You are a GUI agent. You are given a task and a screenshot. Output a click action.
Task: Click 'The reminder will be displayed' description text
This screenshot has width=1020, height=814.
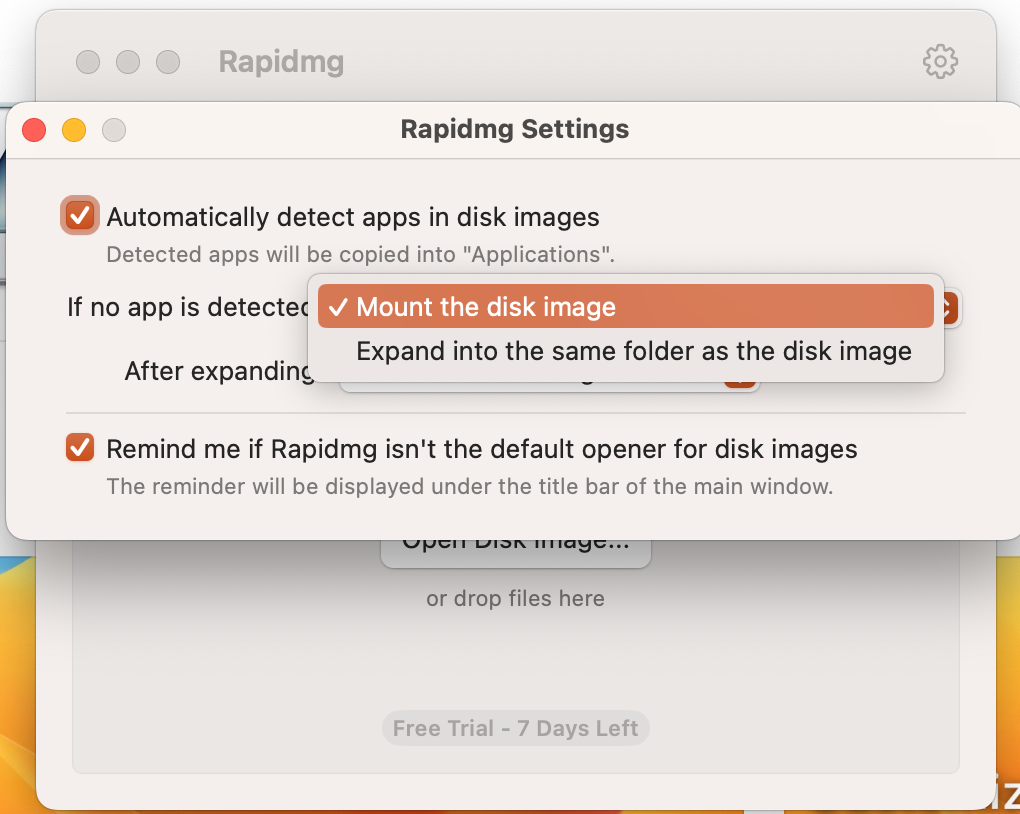(470, 487)
